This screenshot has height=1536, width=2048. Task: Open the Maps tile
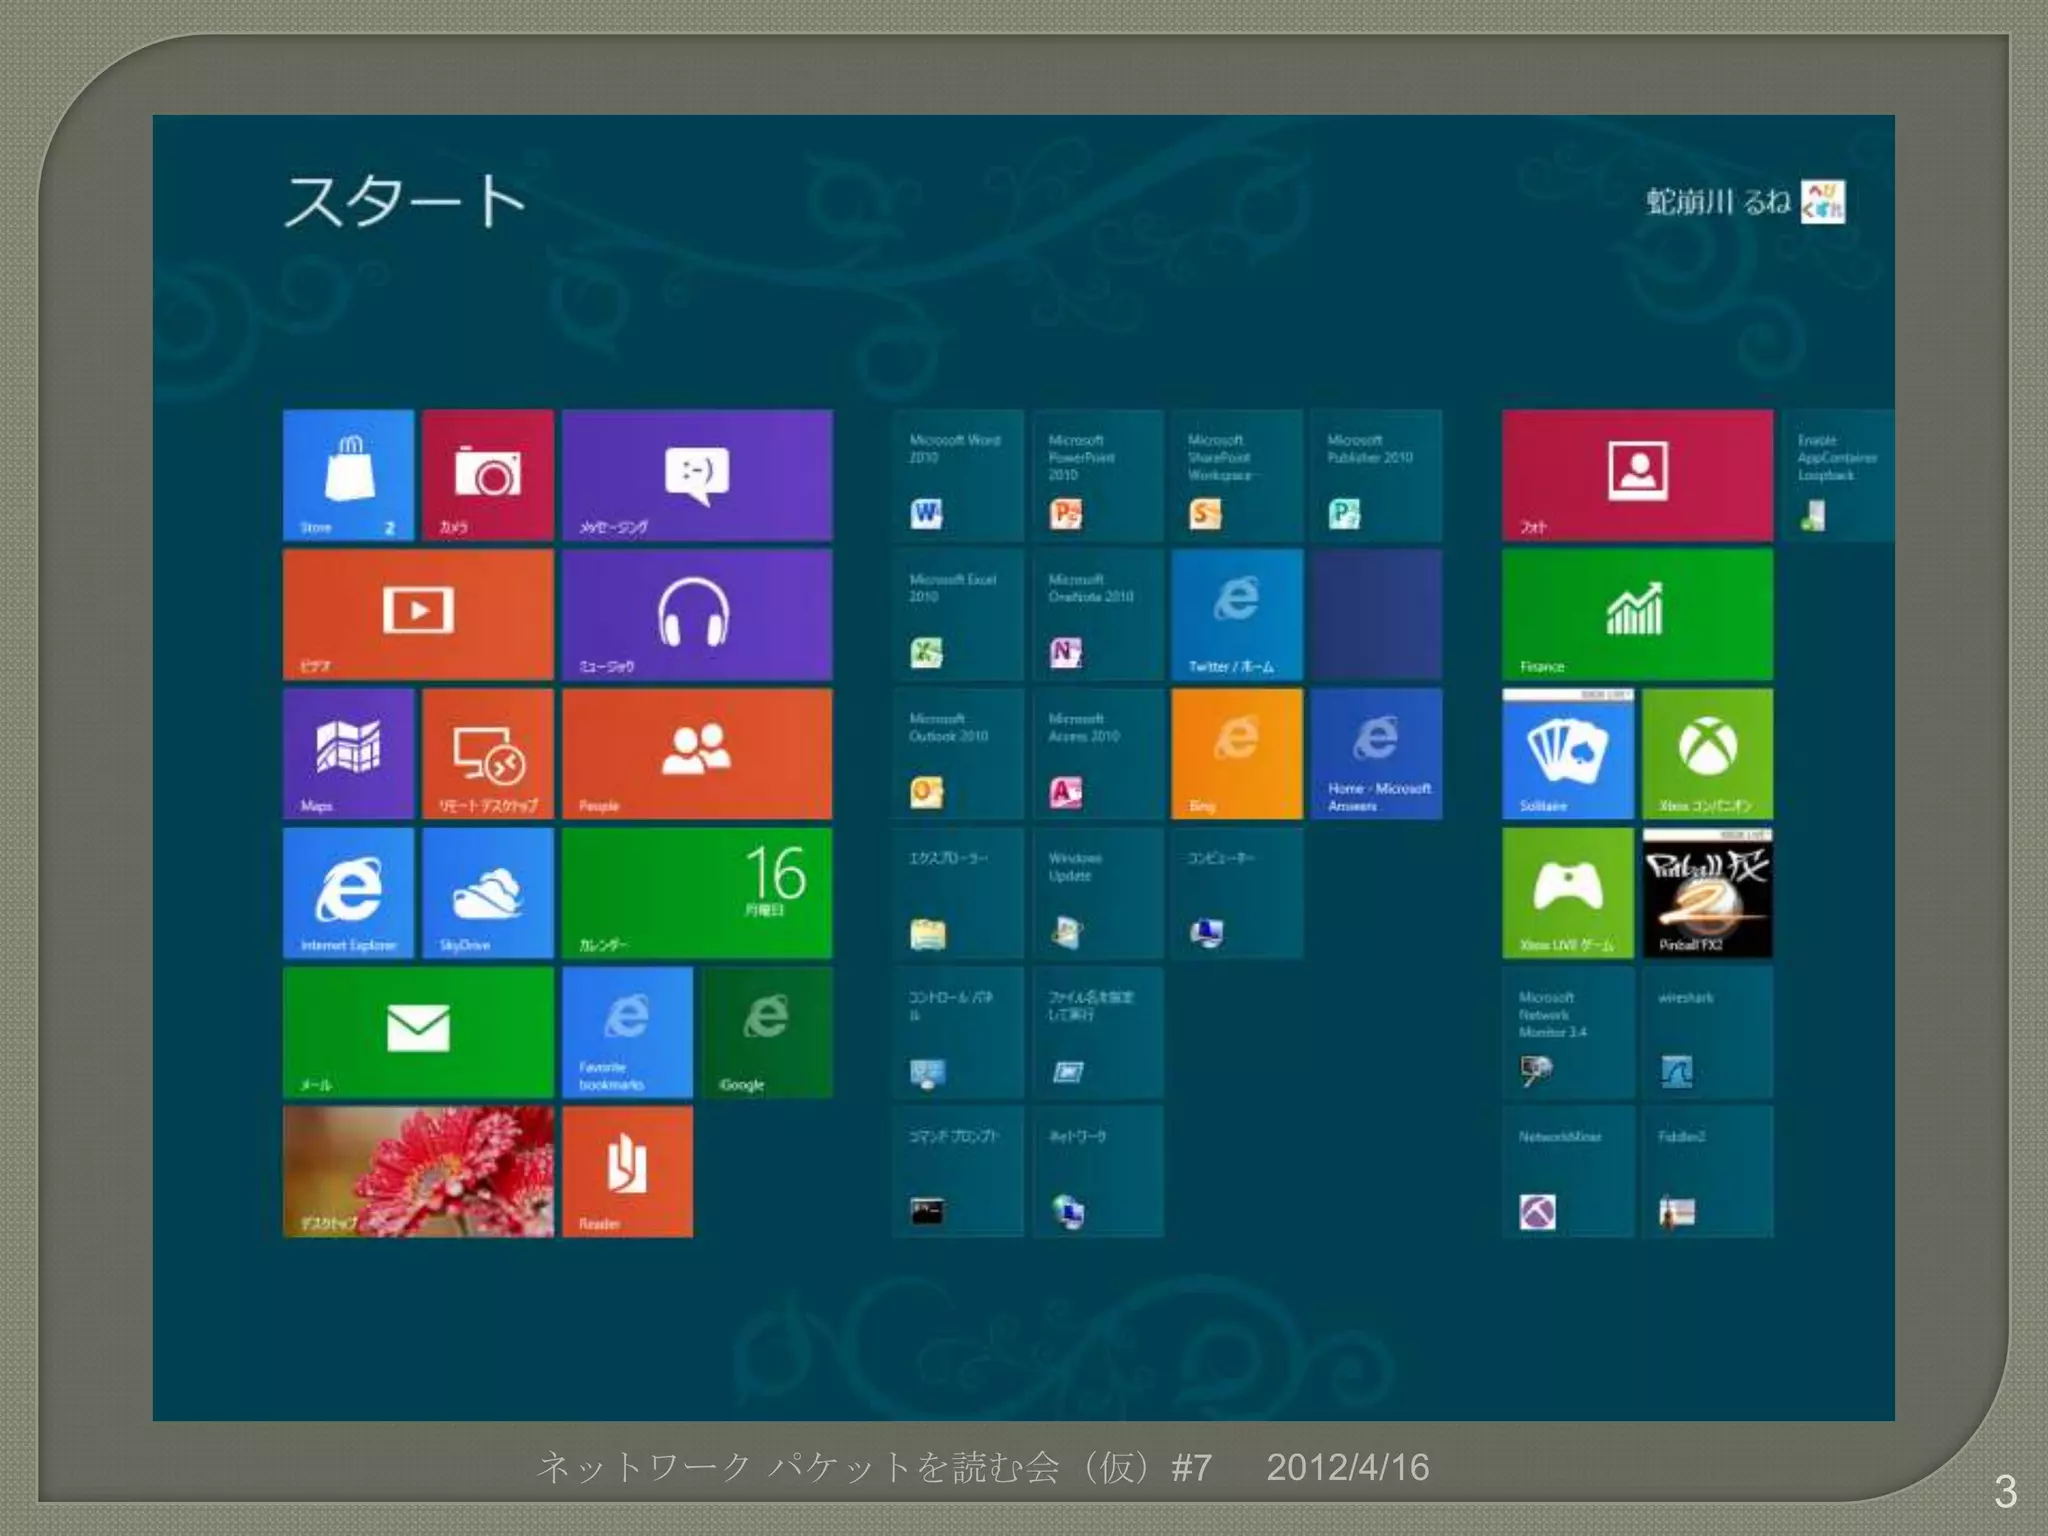[x=348, y=753]
